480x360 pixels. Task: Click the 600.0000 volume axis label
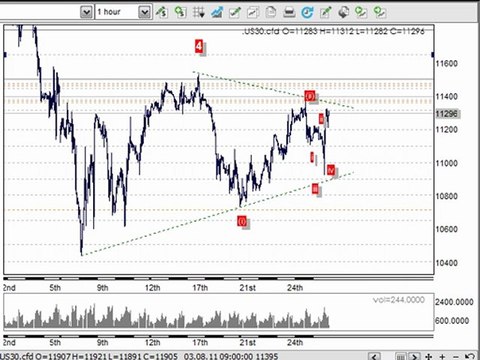453,321
